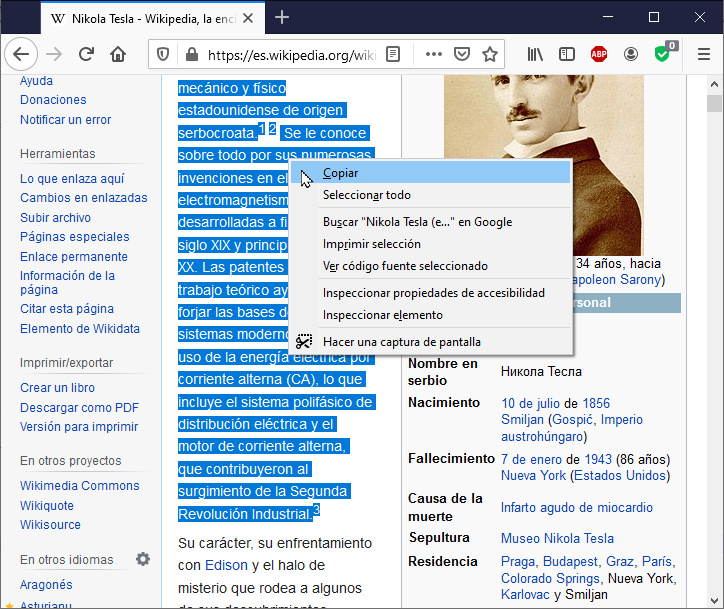The width and height of the screenshot is (724, 609).
Task: Open Adblock Plus extension menu
Action: (599, 54)
